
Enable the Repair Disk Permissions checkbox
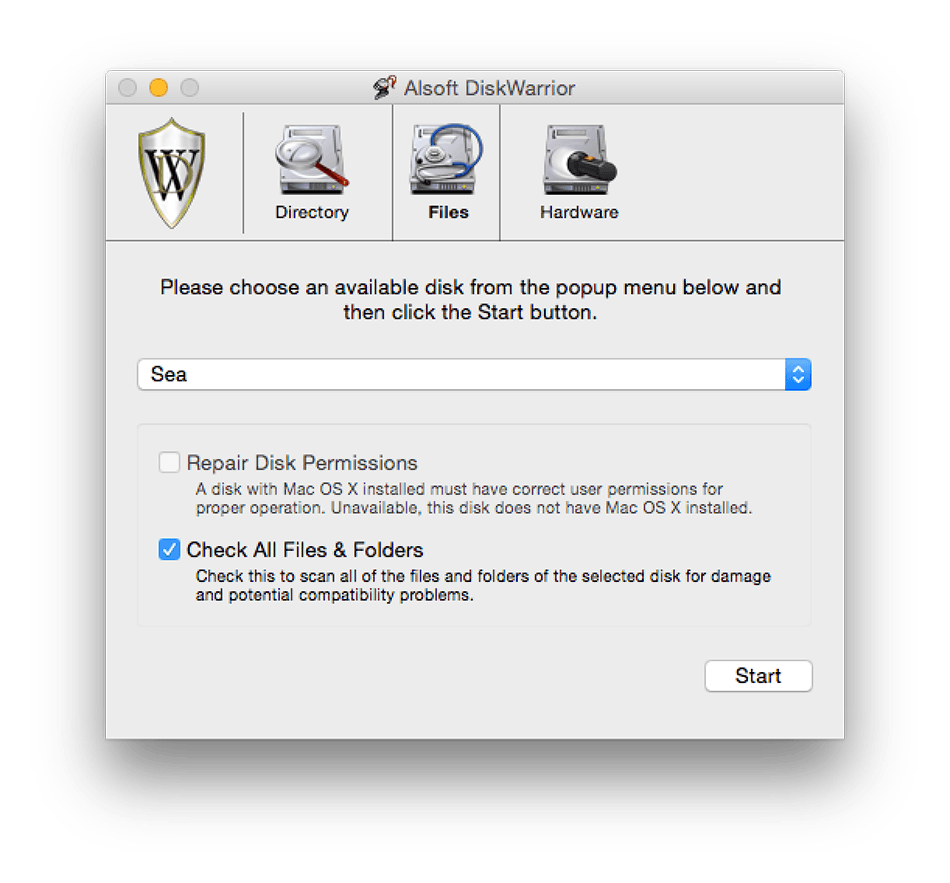point(169,462)
